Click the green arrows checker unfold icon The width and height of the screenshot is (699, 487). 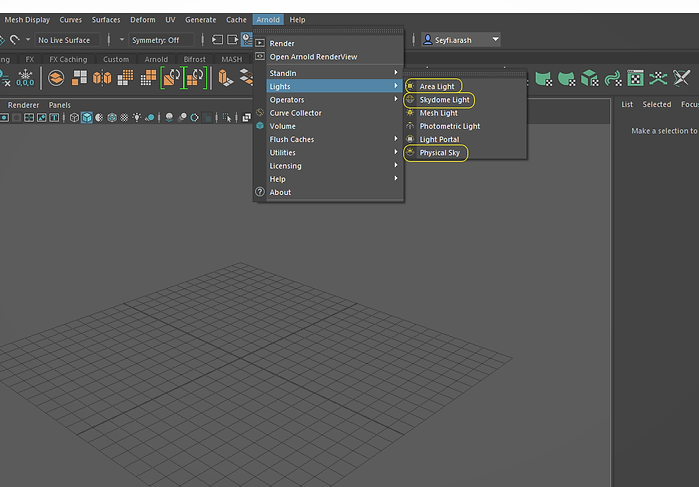pyautogui.click(x=658, y=78)
